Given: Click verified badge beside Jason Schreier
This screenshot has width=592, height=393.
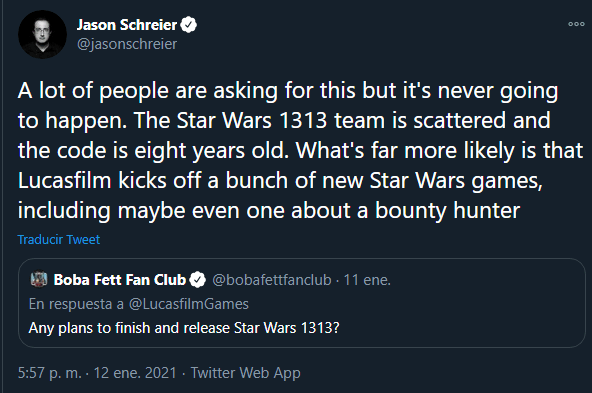Looking at the screenshot, I should point(188,25).
